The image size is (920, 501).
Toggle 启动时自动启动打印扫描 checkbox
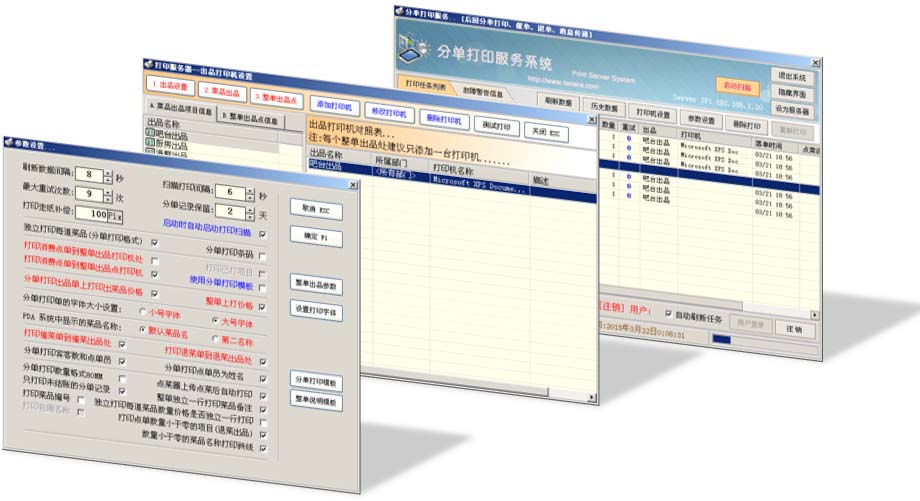pos(263,235)
